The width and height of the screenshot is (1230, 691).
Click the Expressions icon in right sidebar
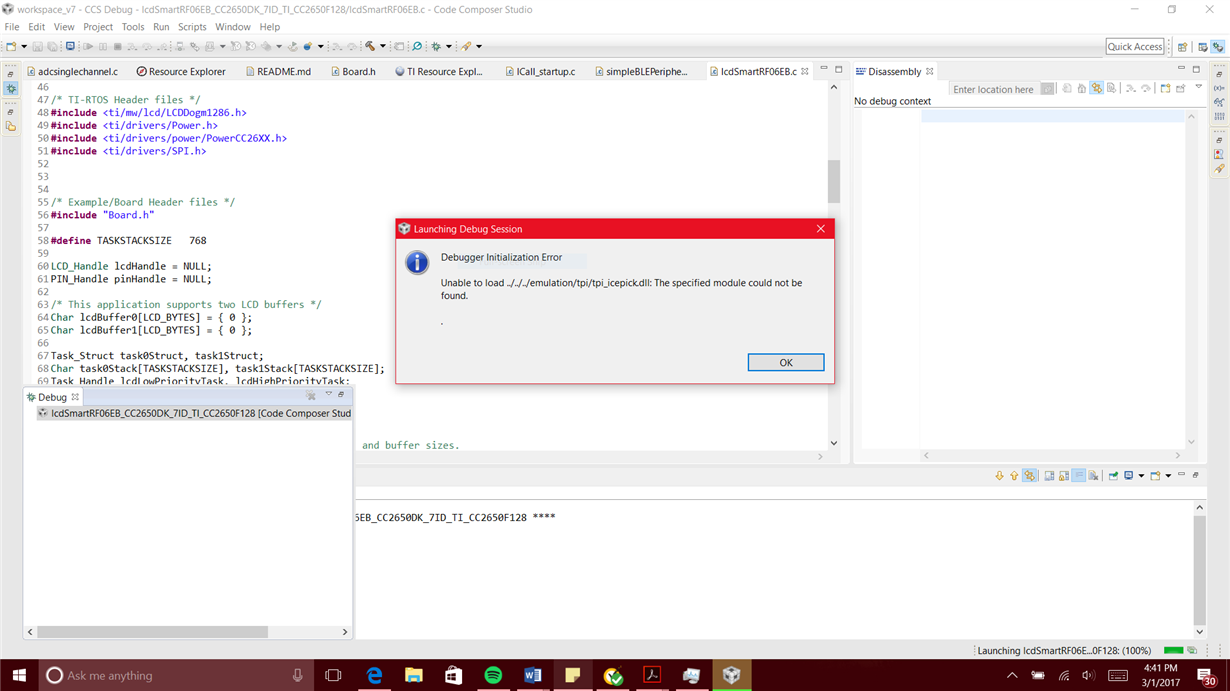pyautogui.click(x=1219, y=101)
